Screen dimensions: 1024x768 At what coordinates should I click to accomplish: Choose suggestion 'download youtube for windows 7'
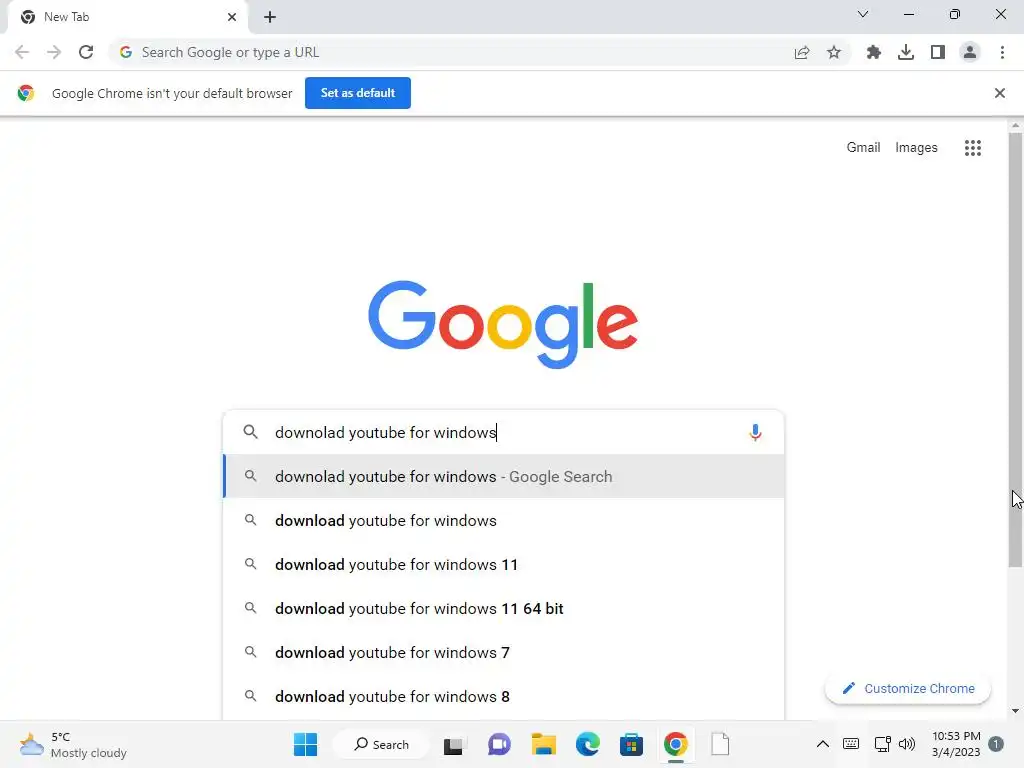(x=504, y=652)
